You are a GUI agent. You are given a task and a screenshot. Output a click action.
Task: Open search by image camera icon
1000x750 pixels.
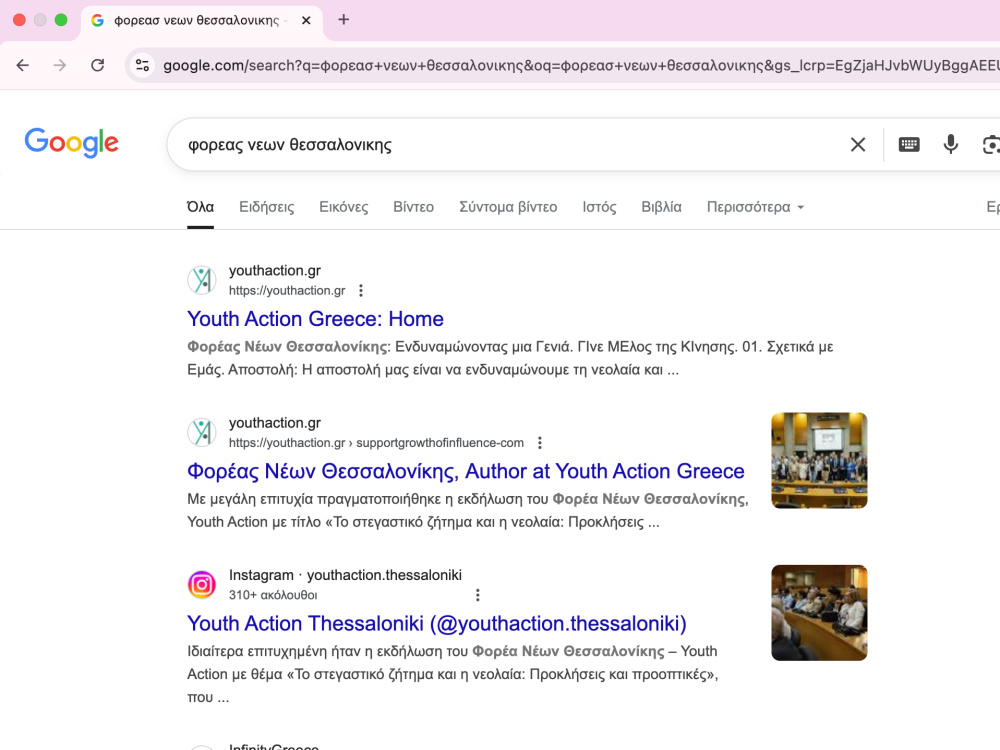[991, 145]
